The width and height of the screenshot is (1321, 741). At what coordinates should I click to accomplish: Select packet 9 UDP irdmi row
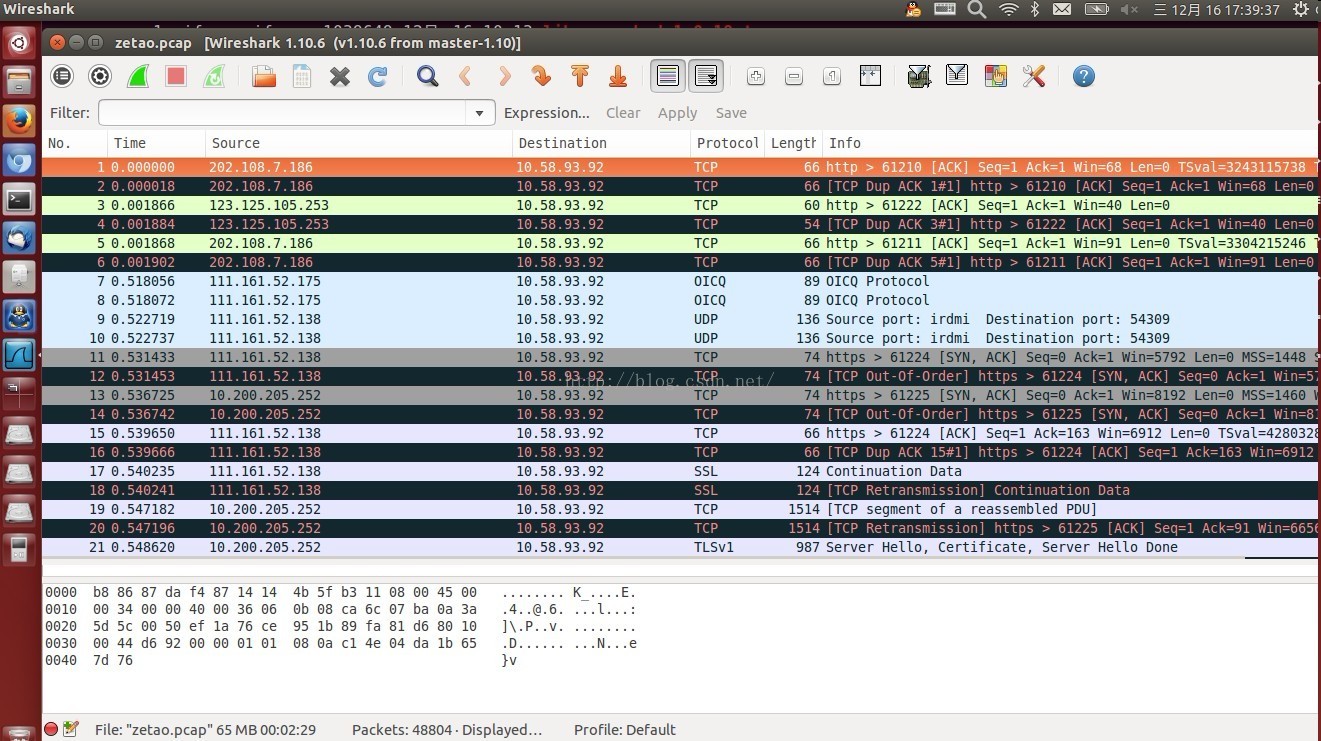pyautogui.click(x=680, y=319)
